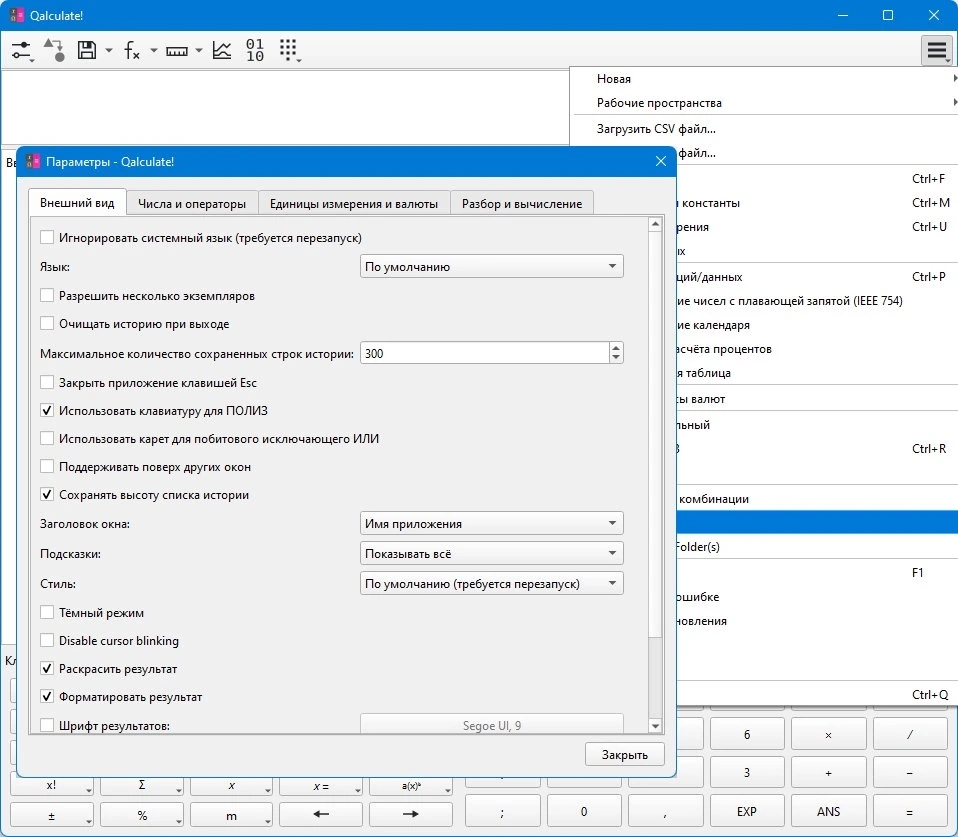Switch to Внешний вид tab
This screenshot has height=837, width=958.
(x=77, y=203)
